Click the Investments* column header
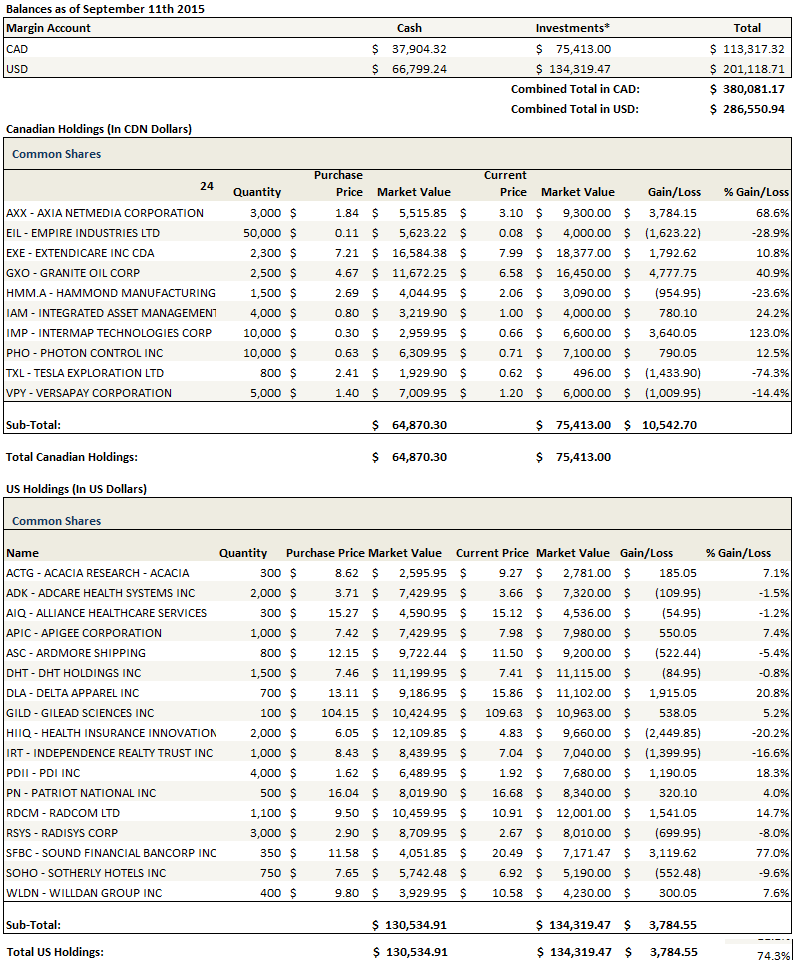 571,28
